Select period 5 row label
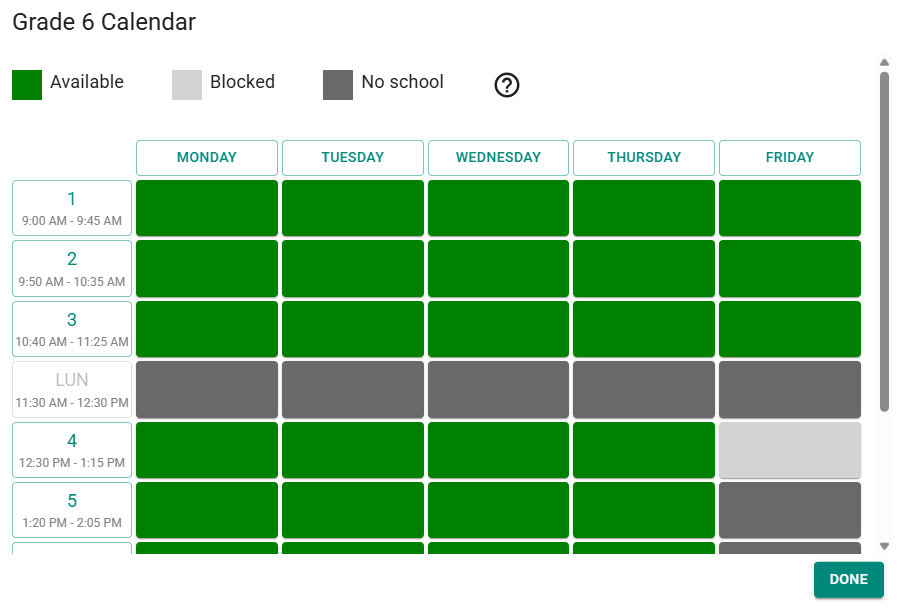This screenshot has height=612, width=906. tap(71, 510)
